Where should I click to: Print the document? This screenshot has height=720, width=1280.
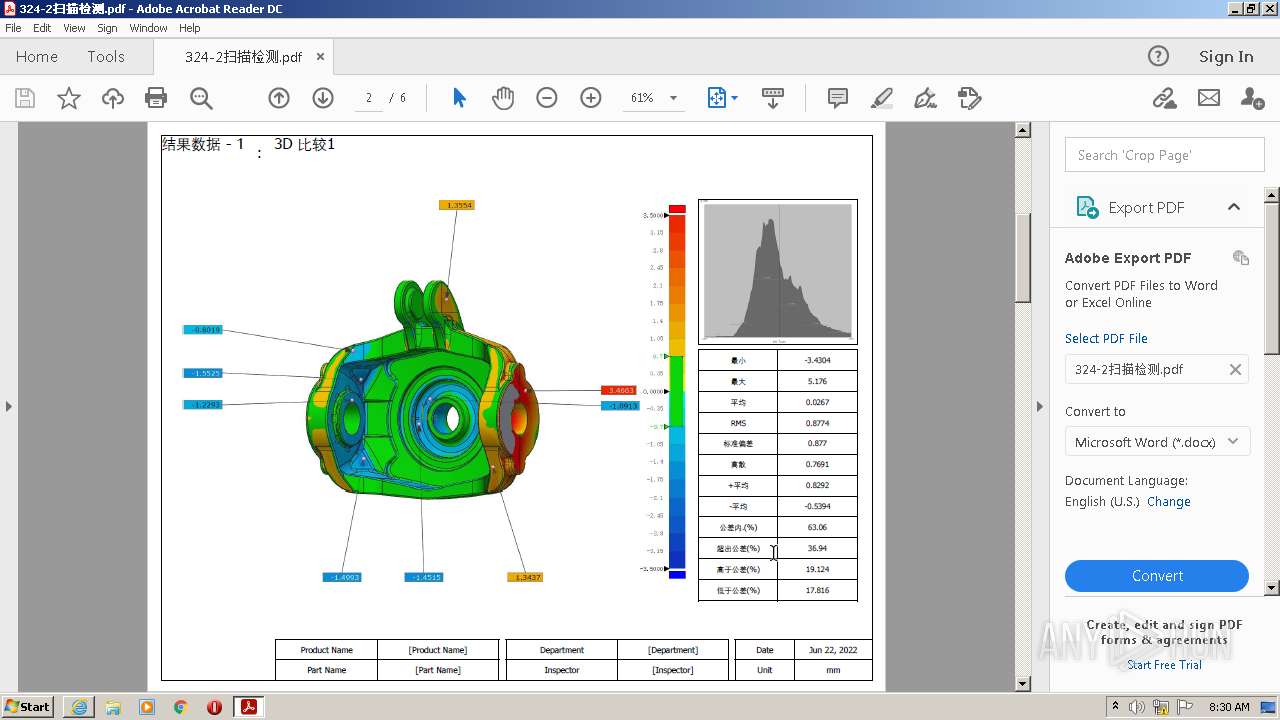156,98
